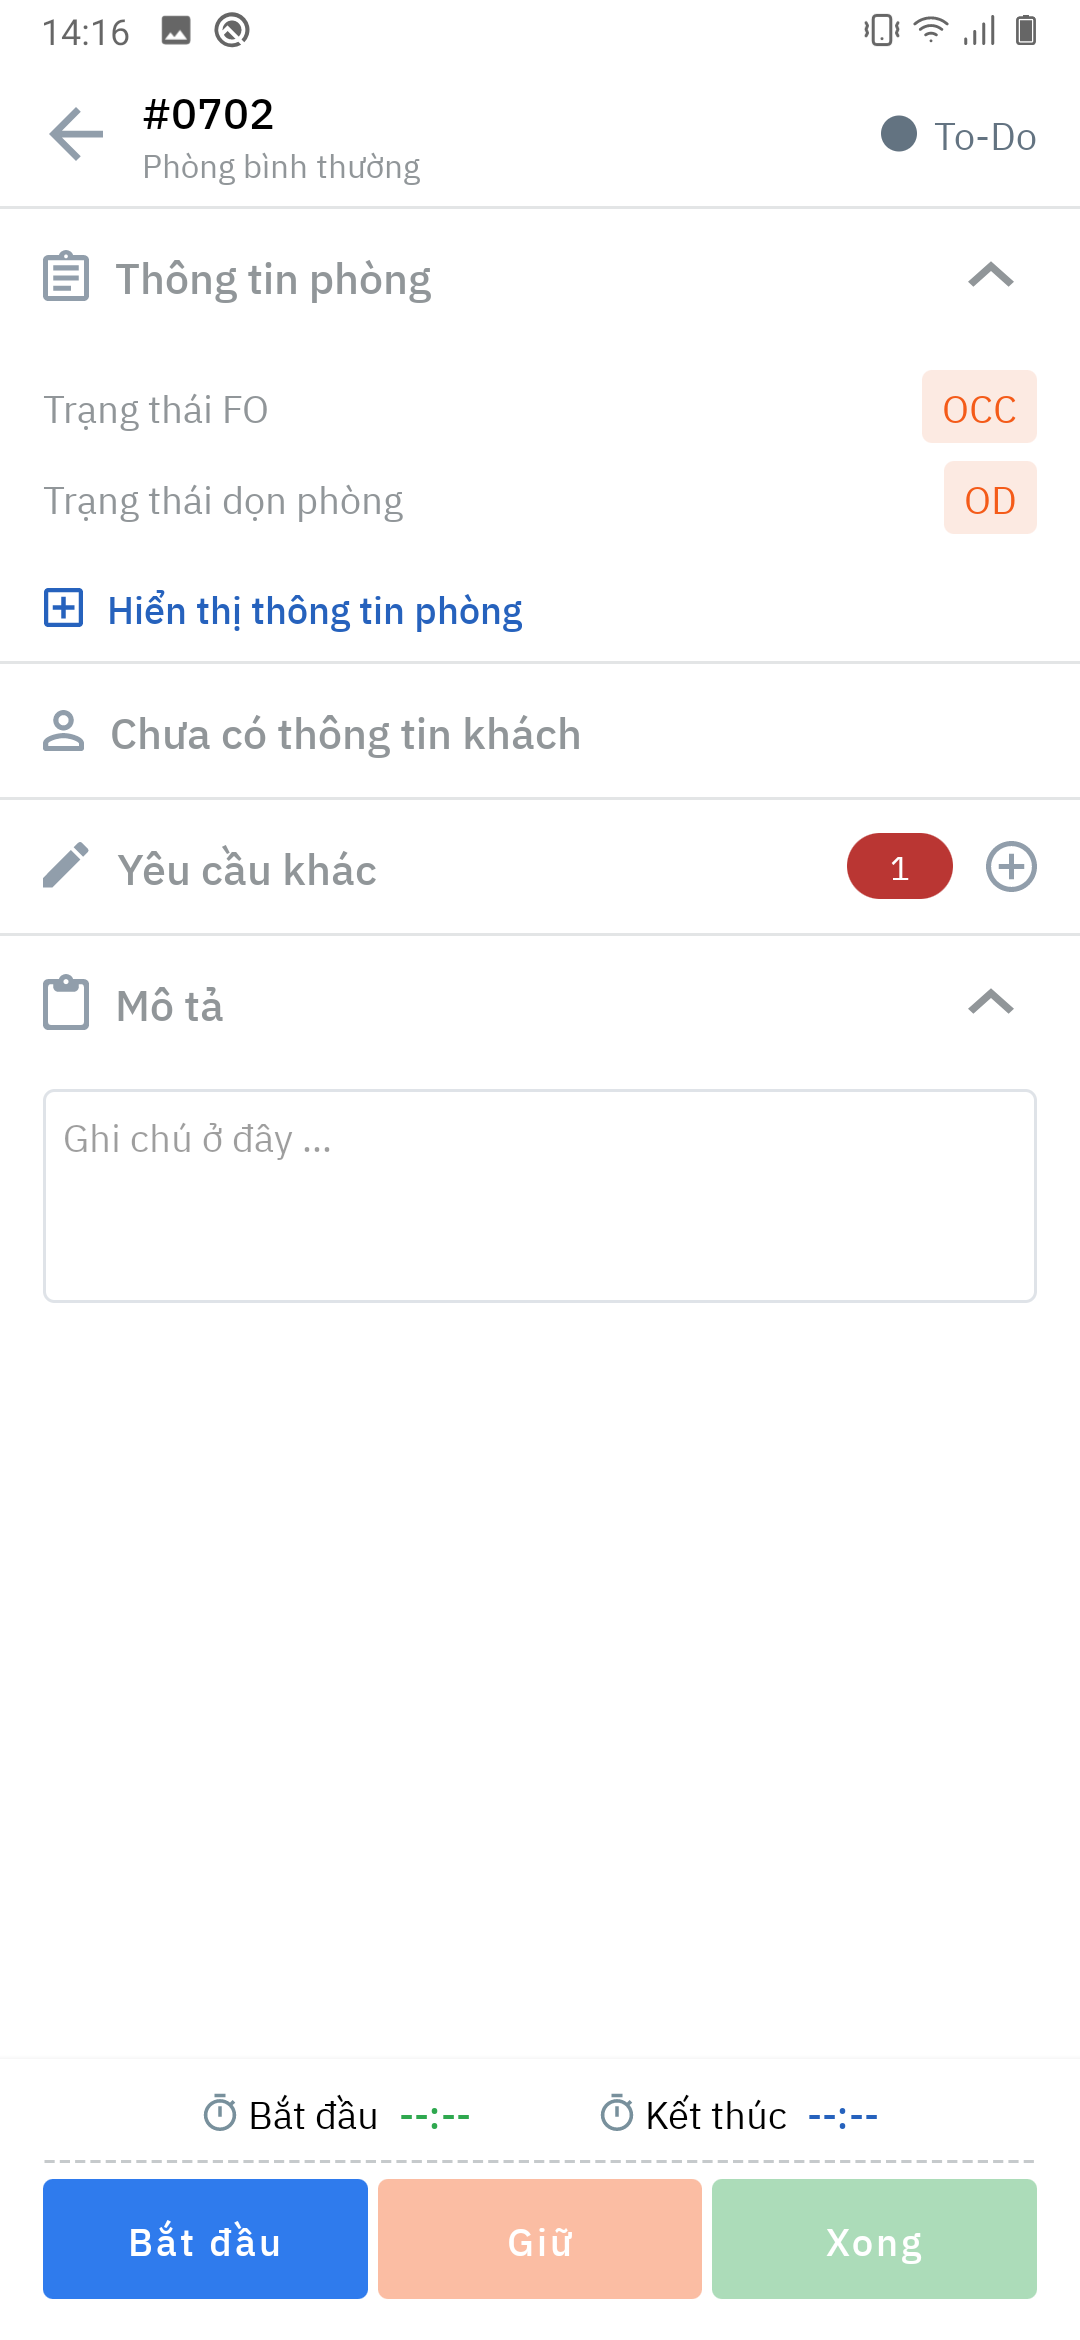Tap the OCC front office status tag
The width and height of the screenshot is (1080, 2340).
click(x=979, y=408)
